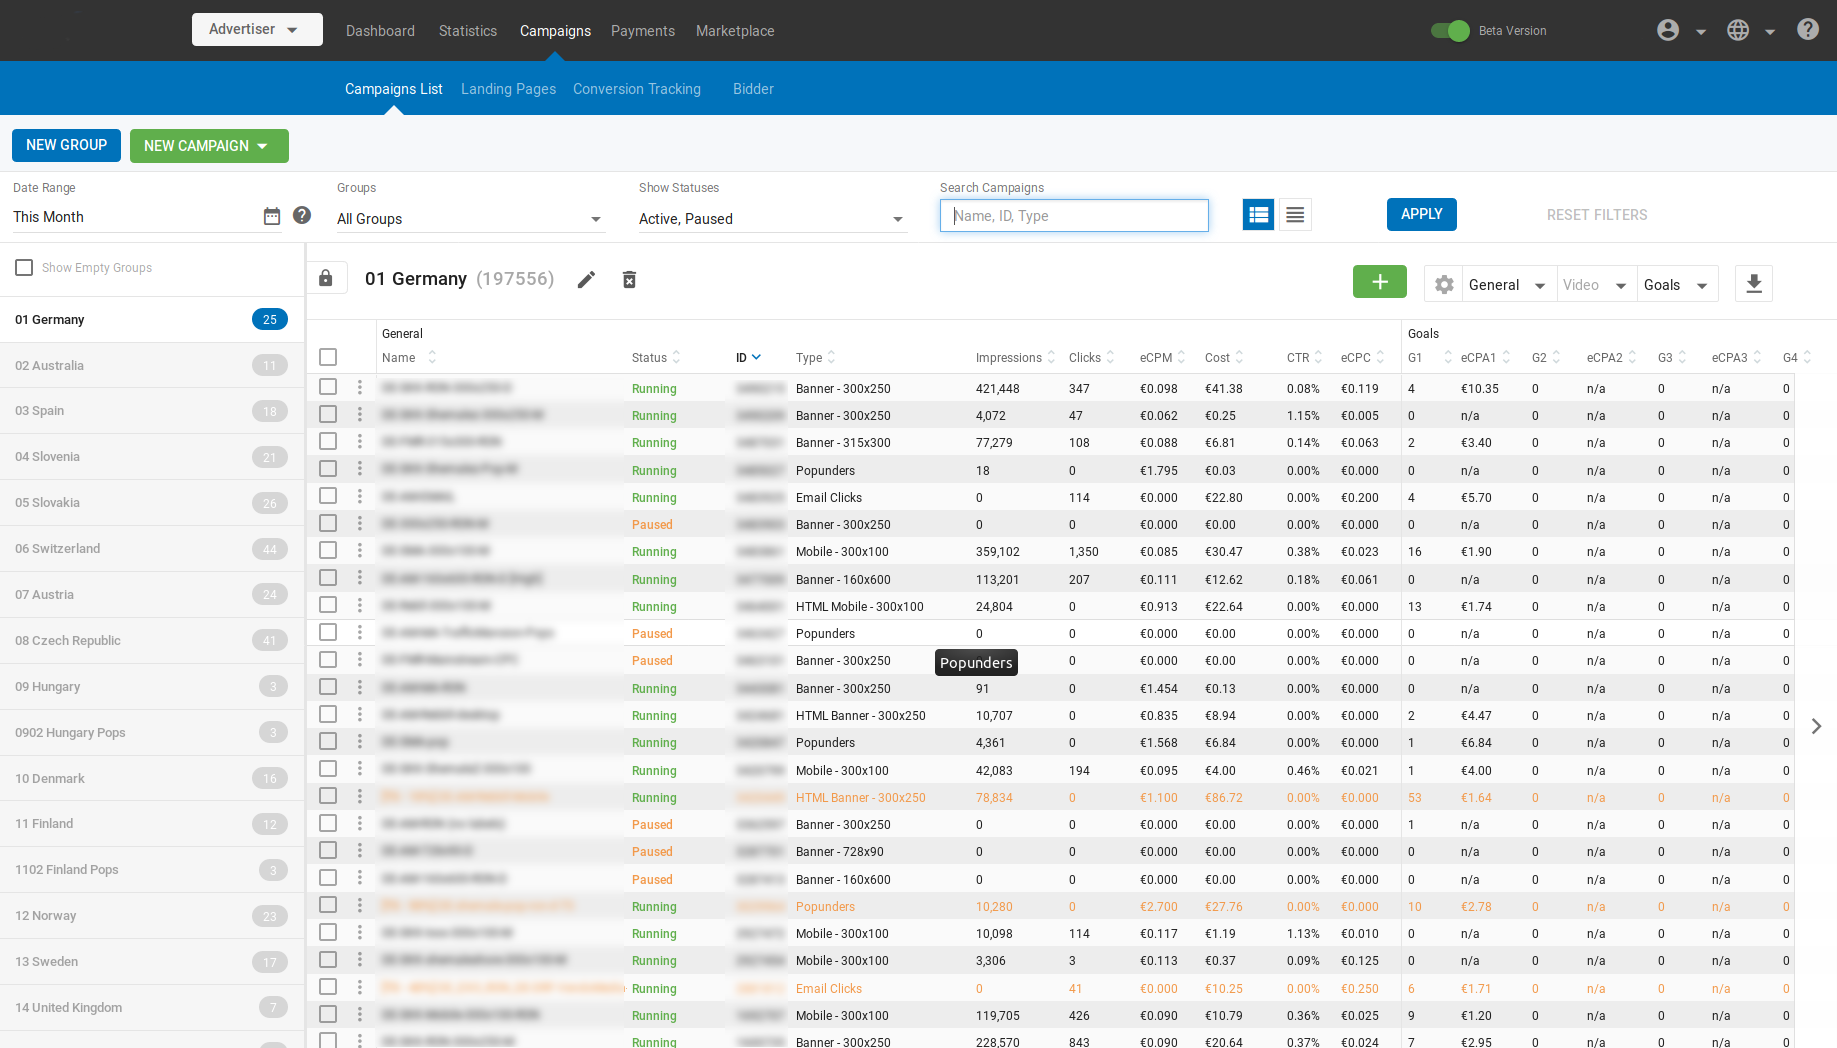
Task: Open the help question mark icon
Action: coord(1808,29)
